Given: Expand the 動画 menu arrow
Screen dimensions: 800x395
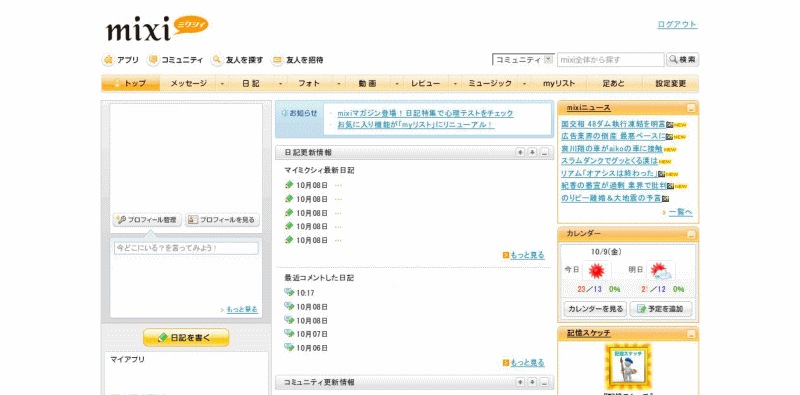Looking at the screenshot, I should coord(397,84).
